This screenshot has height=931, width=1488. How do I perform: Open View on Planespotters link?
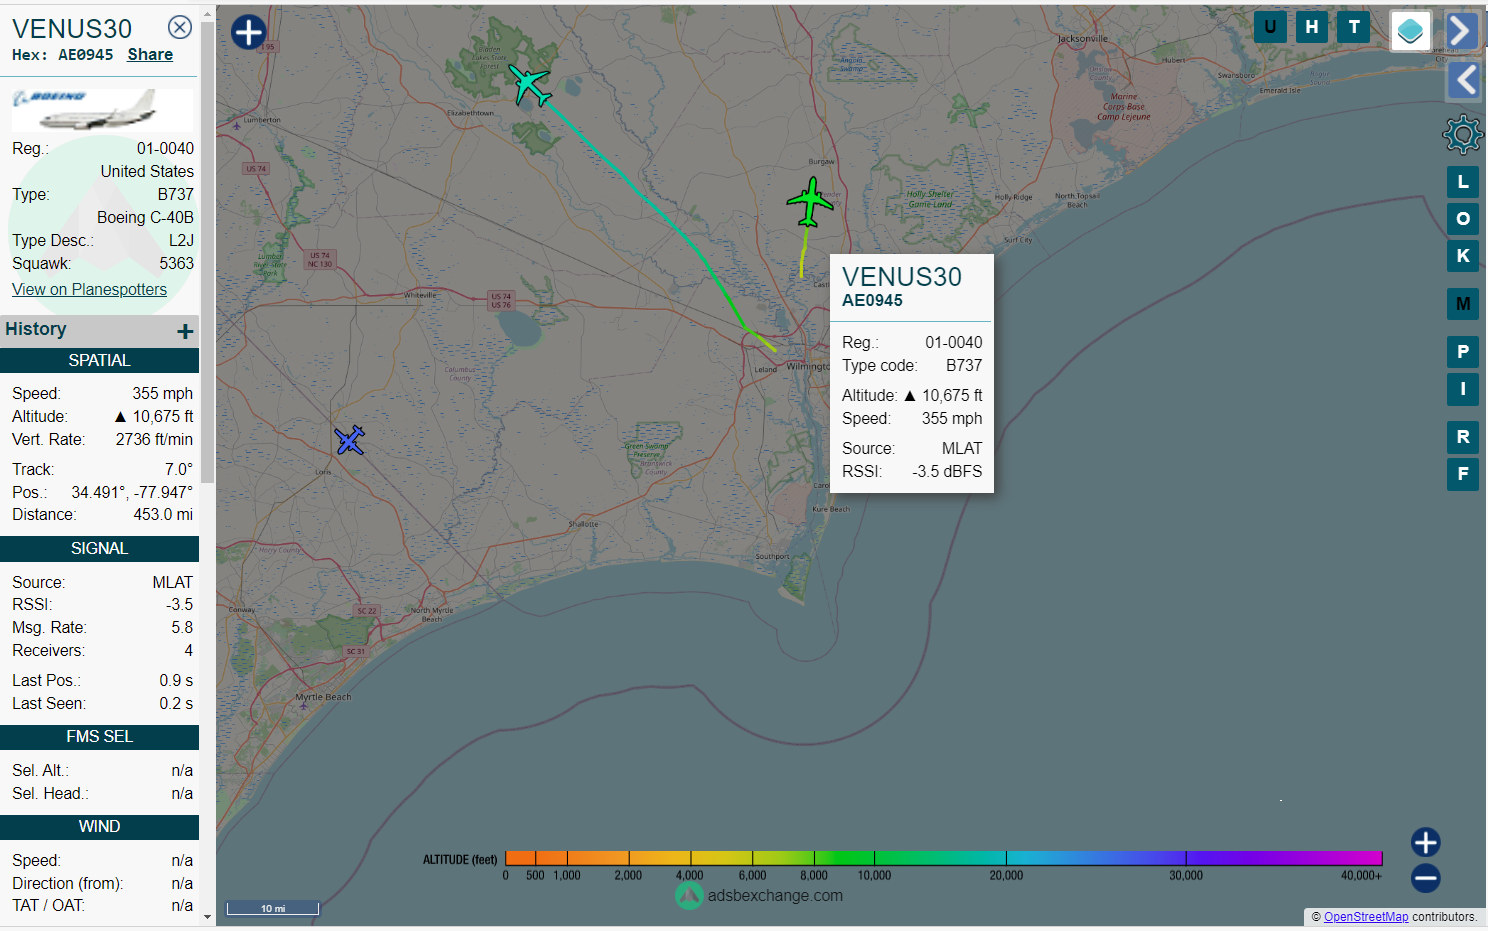pyautogui.click(x=89, y=289)
